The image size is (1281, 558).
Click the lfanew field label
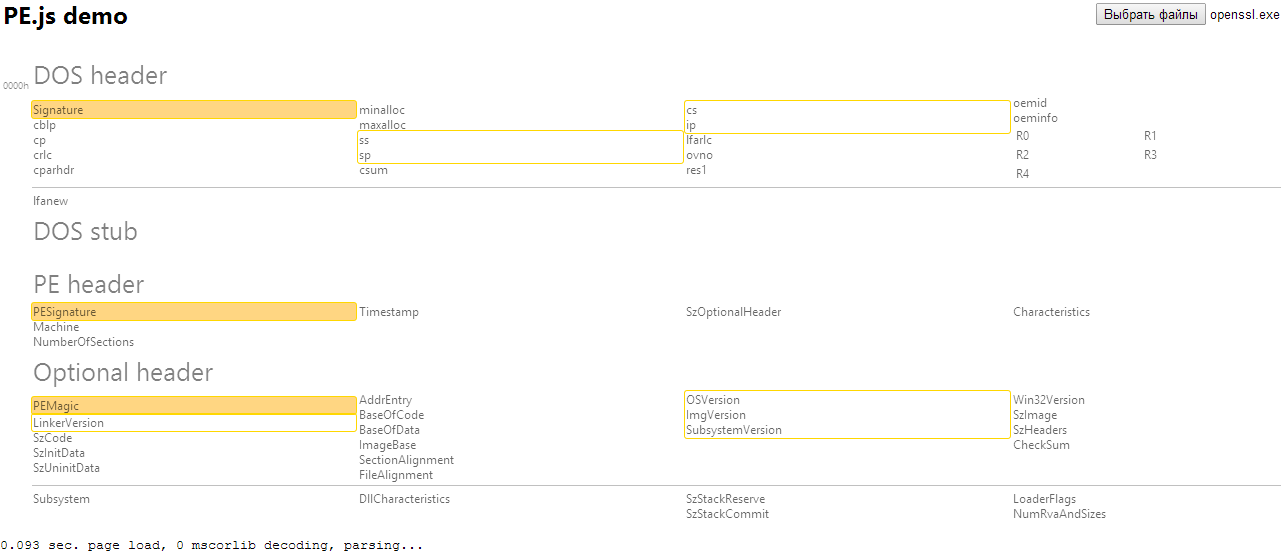point(50,201)
